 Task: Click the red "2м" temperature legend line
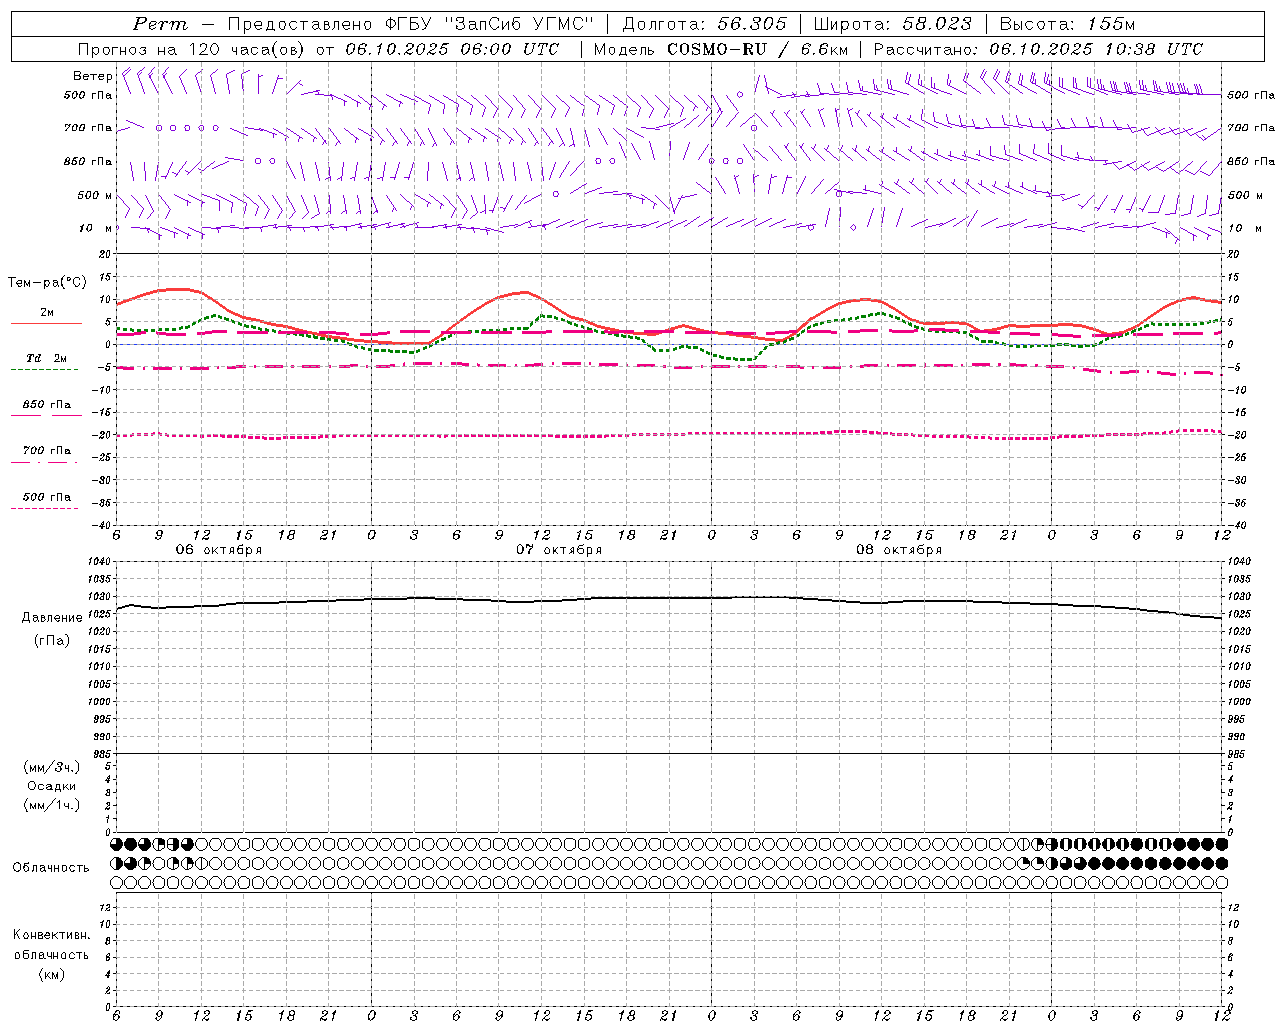[46, 323]
